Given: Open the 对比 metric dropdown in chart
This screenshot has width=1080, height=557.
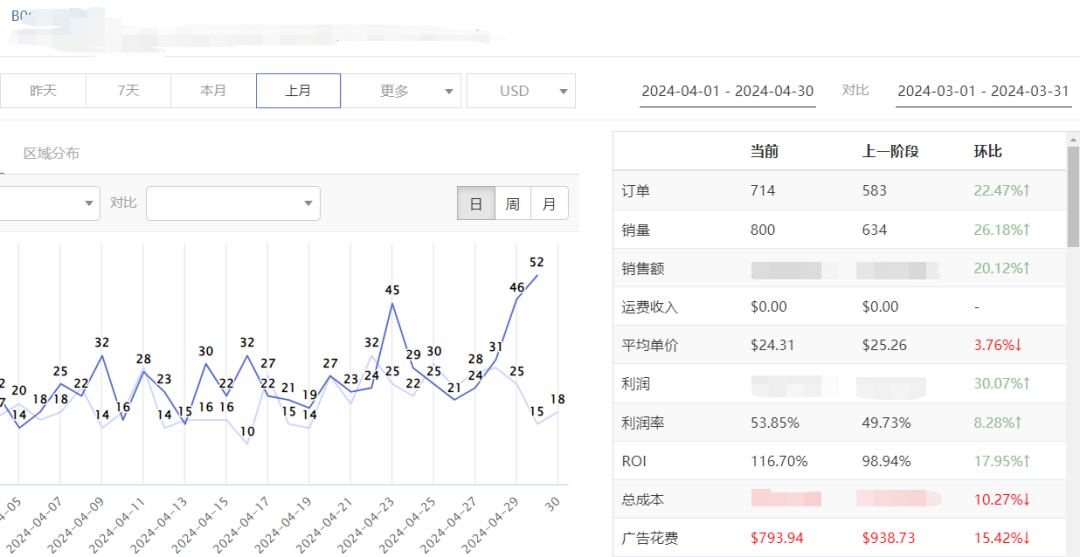Looking at the screenshot, I should (233, 203).
